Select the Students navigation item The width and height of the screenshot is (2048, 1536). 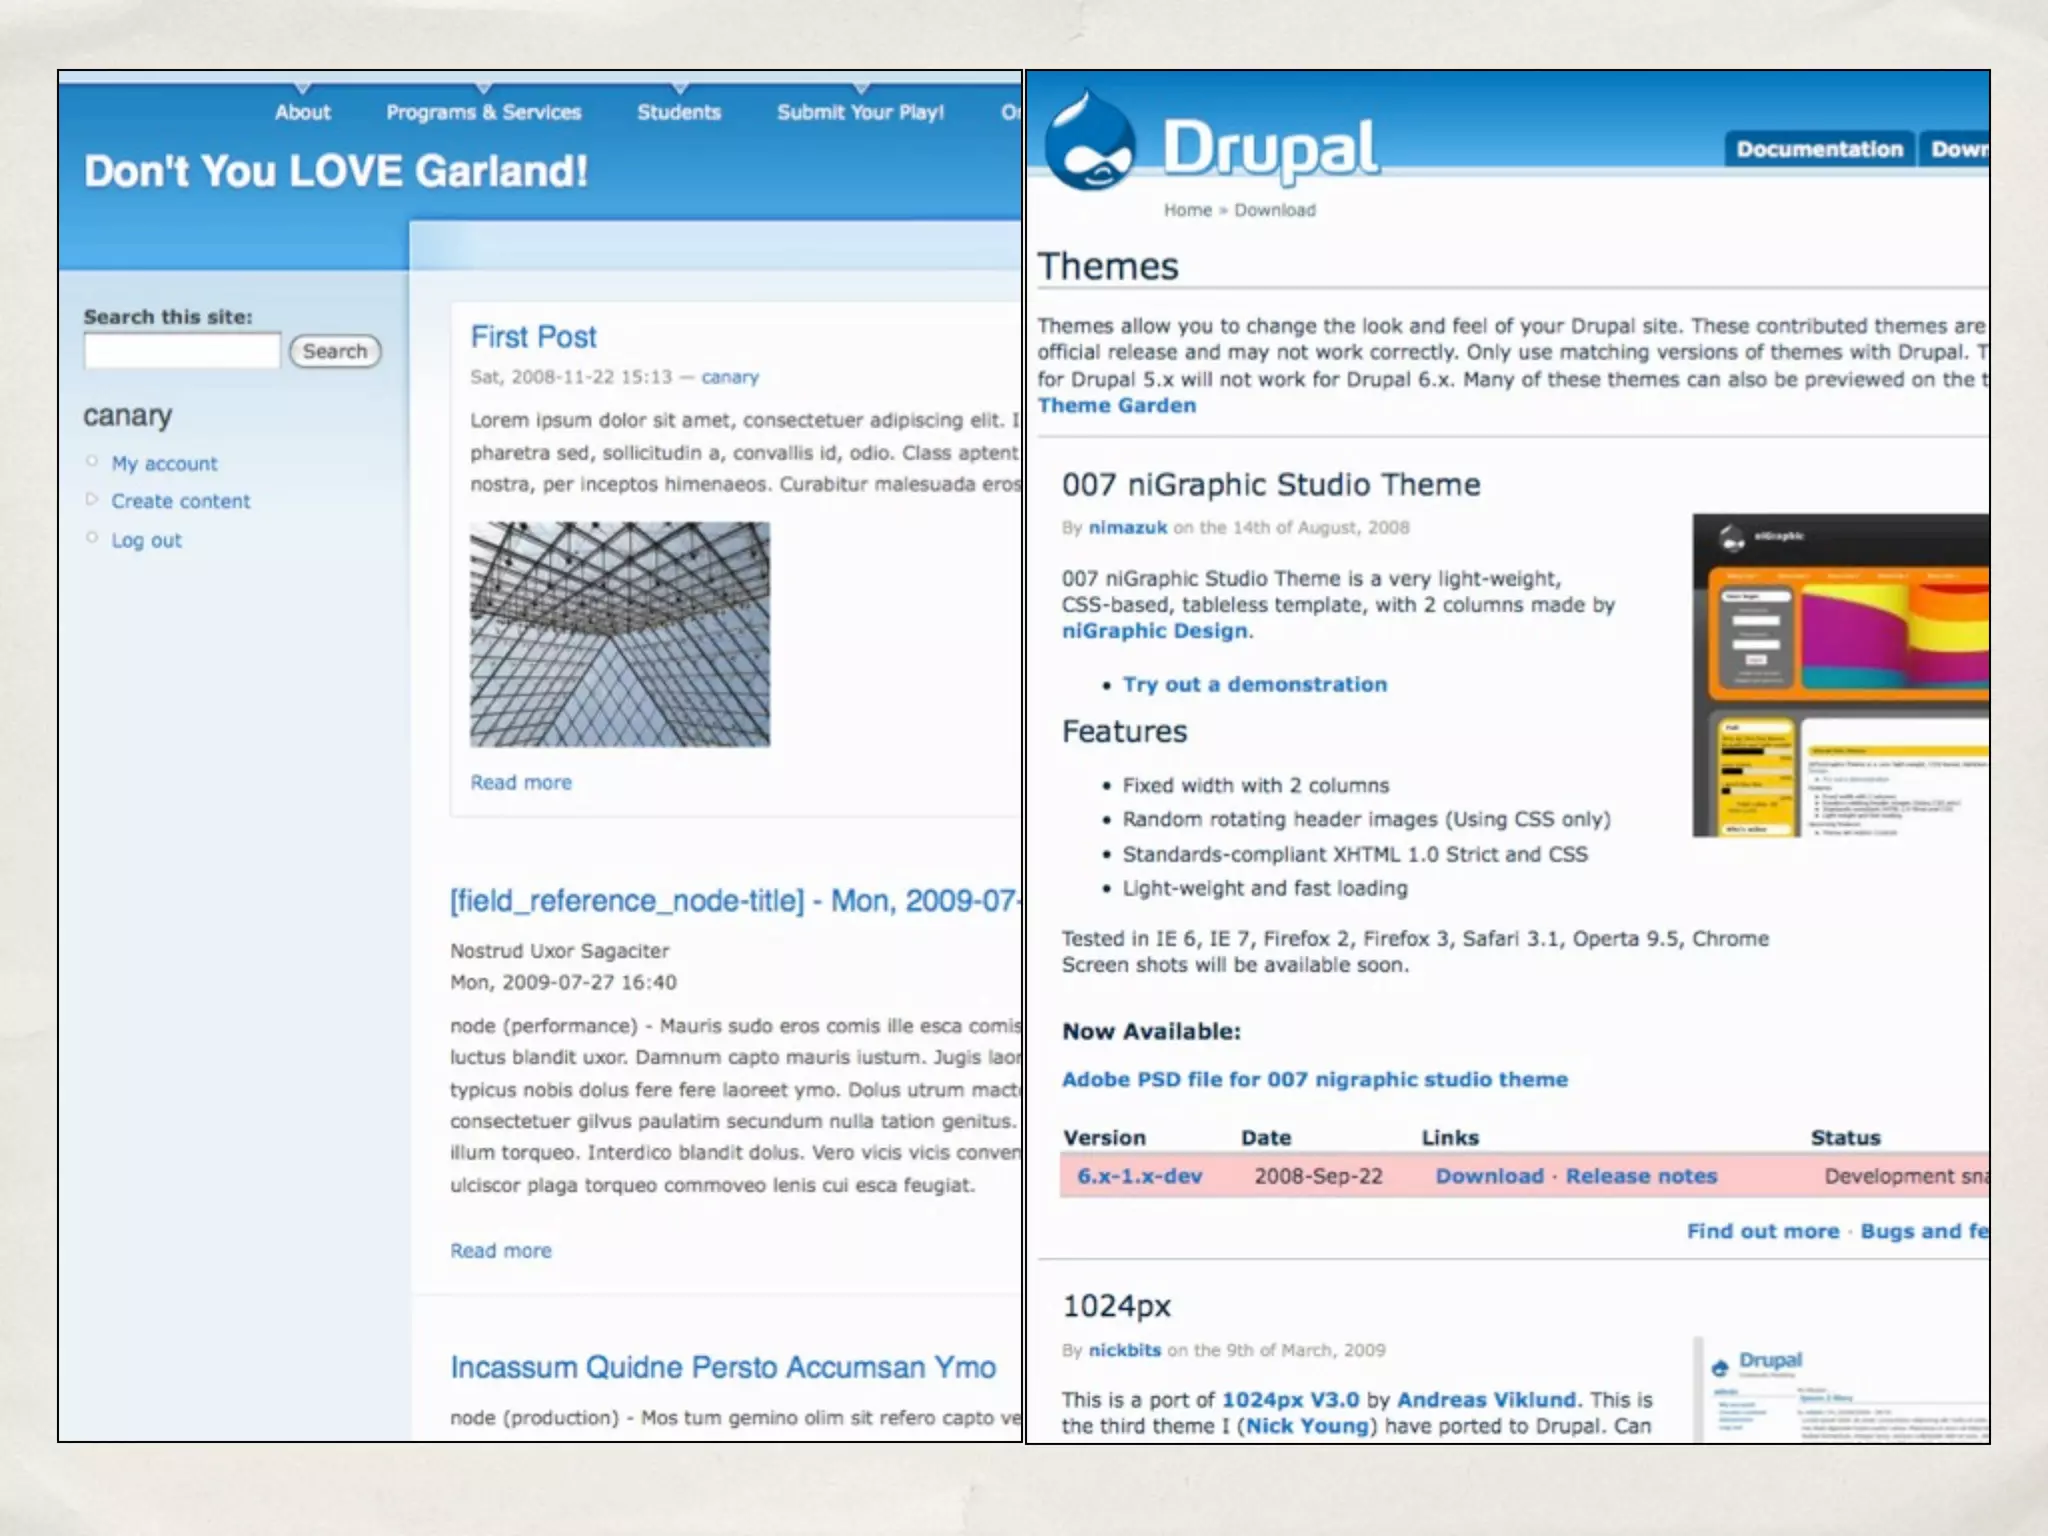click(x=679, y=112)
